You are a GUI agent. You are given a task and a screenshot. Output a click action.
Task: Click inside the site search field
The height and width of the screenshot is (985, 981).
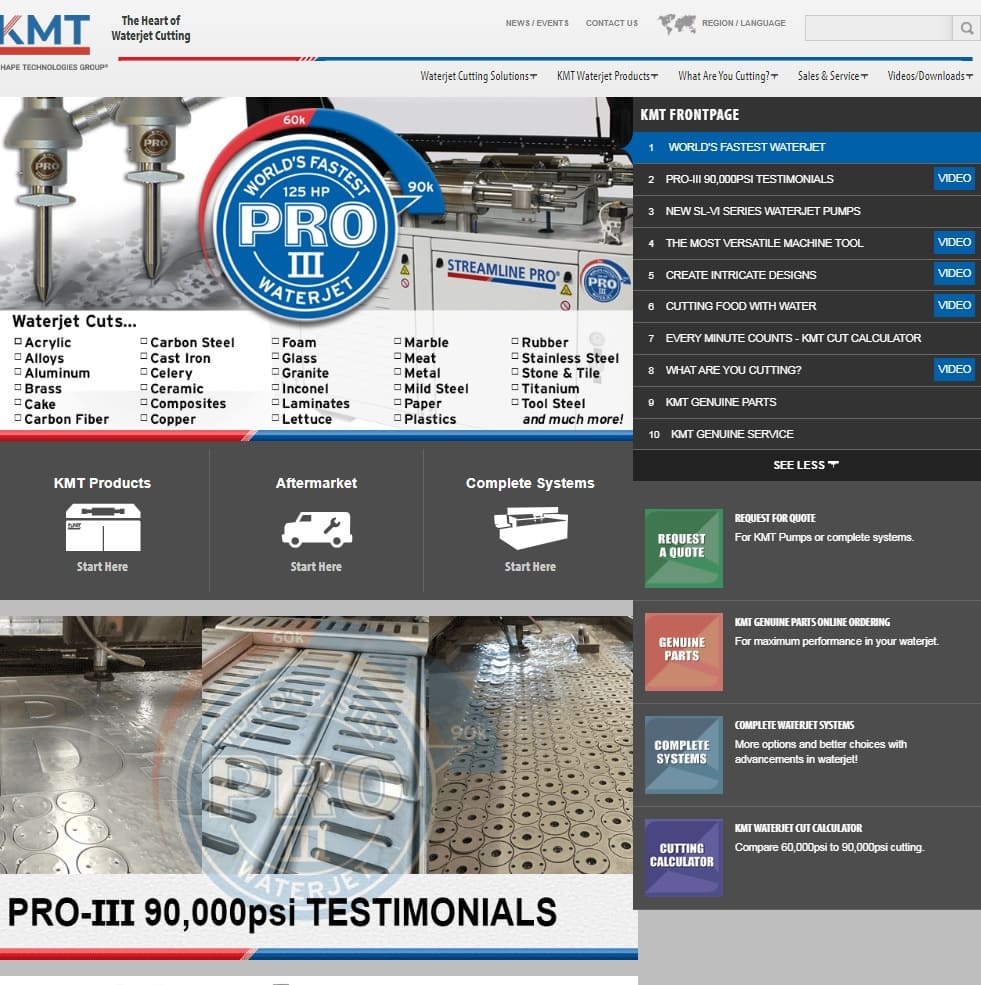[x=879, y=28]
